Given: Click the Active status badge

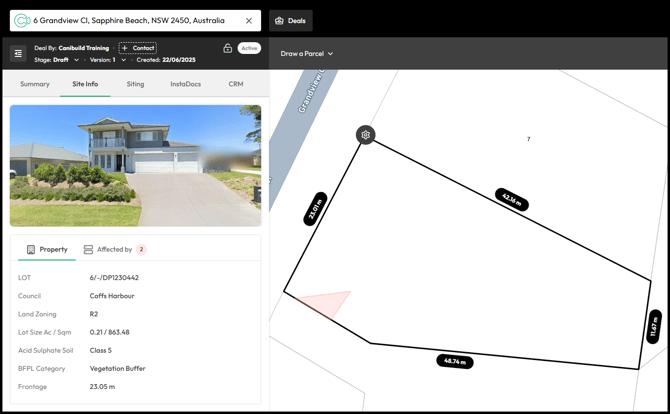Looking at the screenshot, I should point(249,48).
